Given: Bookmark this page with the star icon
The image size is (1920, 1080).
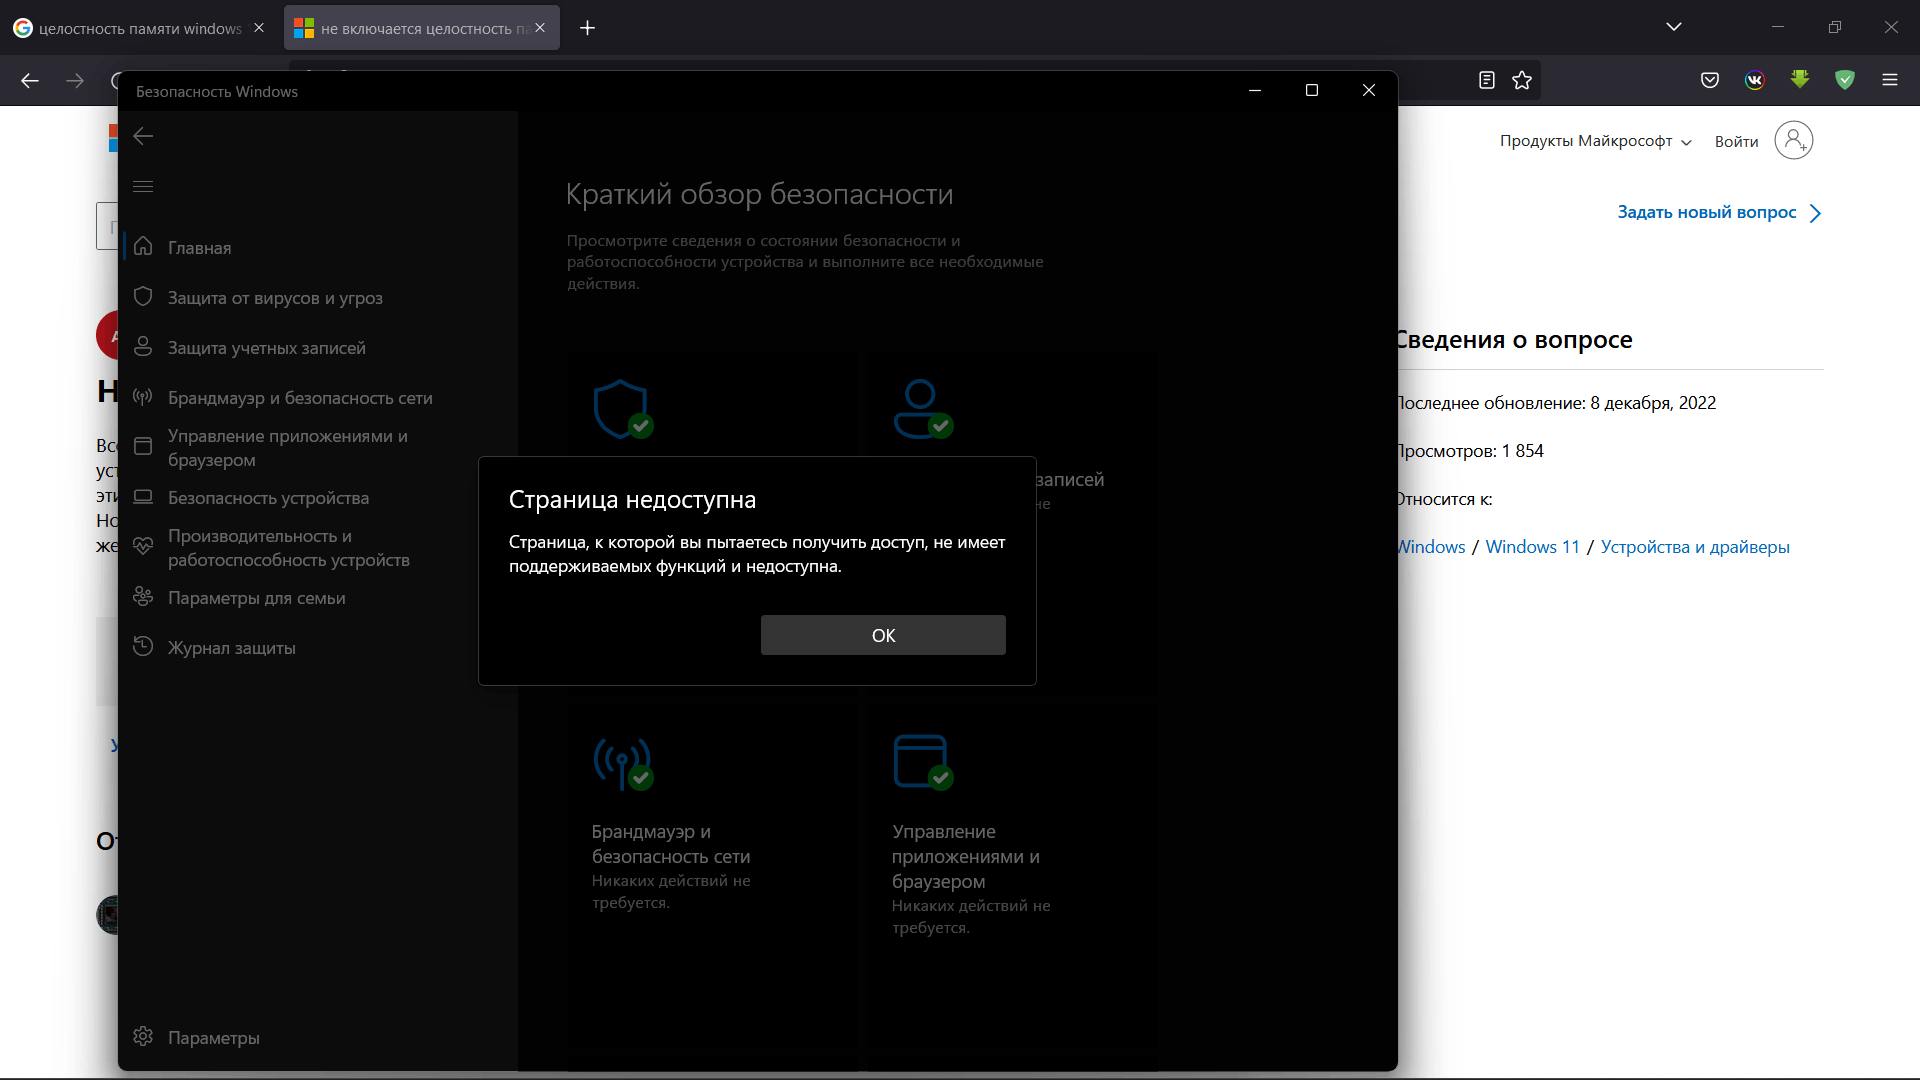Looking at the screenshot, I should point(1522,80).
